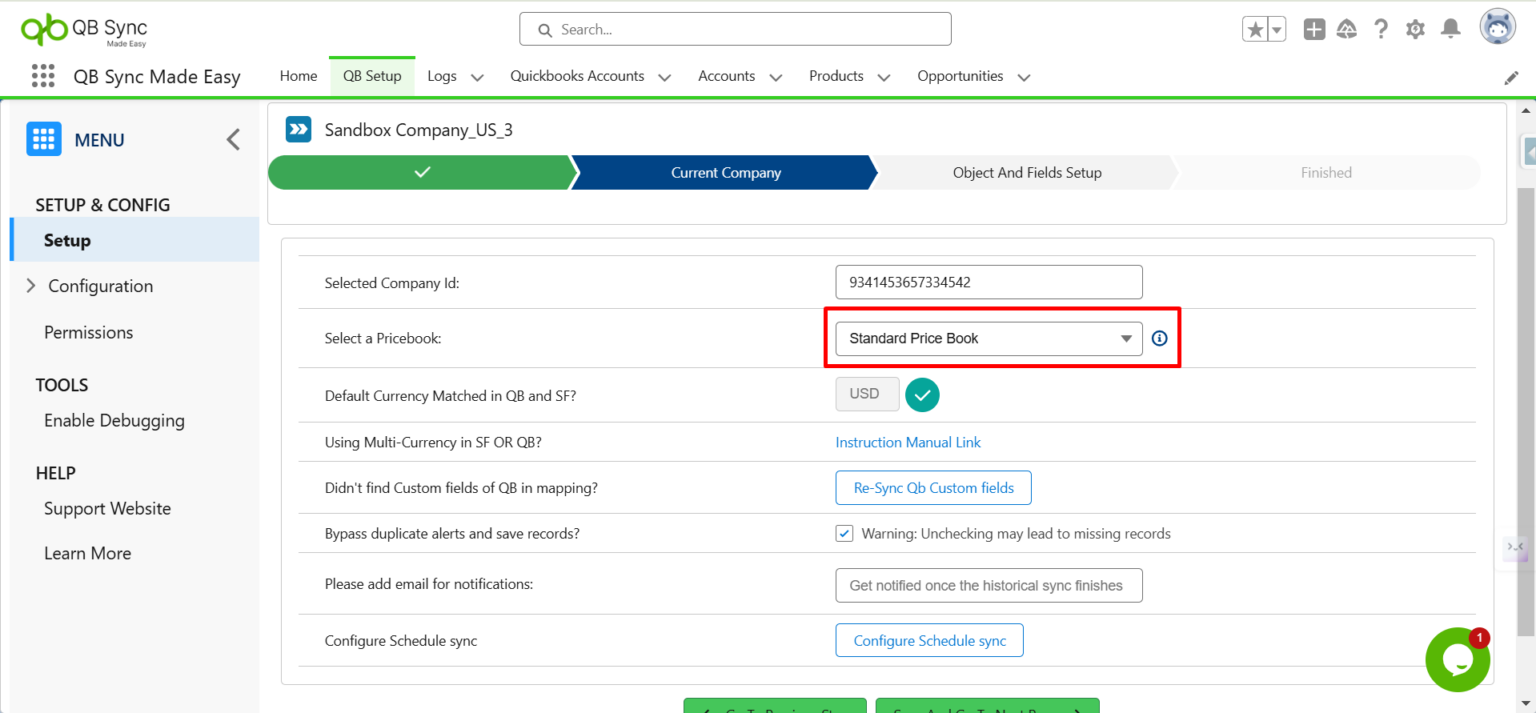
Task: Select Permissions in the sidebar menu
Action: pos(88,333)
